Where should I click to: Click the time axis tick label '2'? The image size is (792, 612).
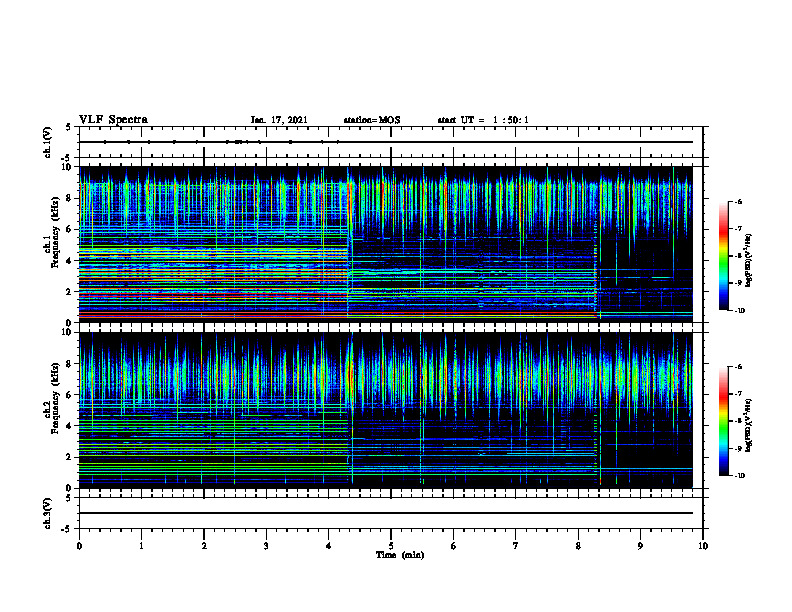coord(204,546)
